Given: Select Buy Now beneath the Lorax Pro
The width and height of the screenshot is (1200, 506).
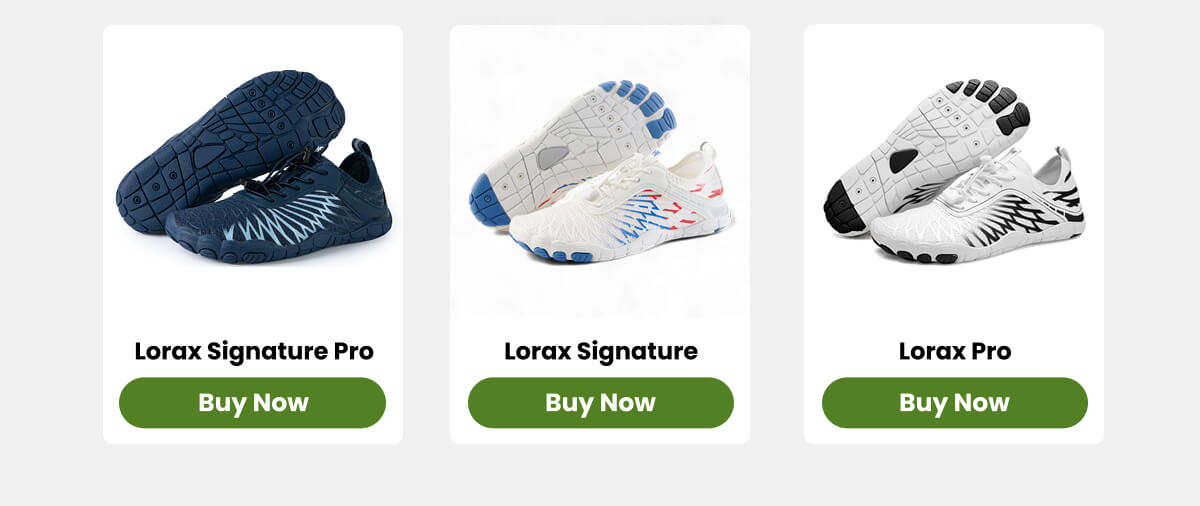Looking at the screenshot, I should click(954, 403).
